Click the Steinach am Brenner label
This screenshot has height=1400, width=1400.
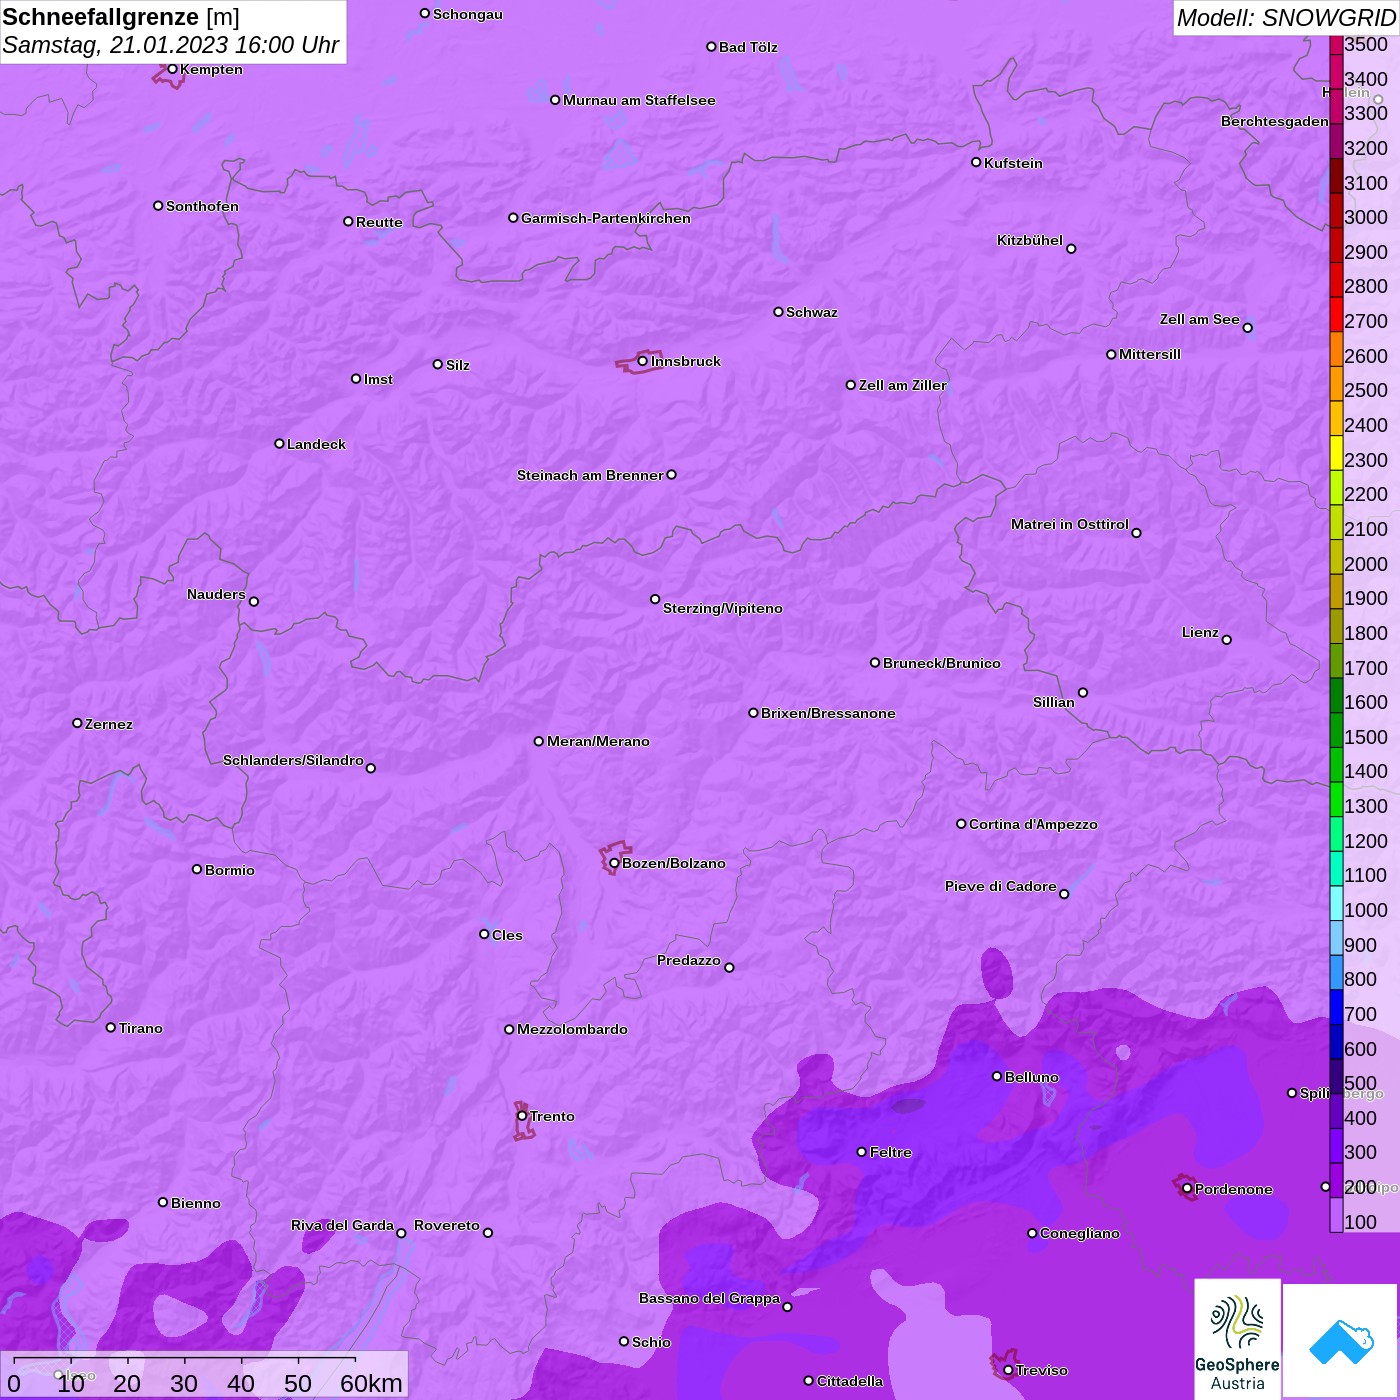590,475
